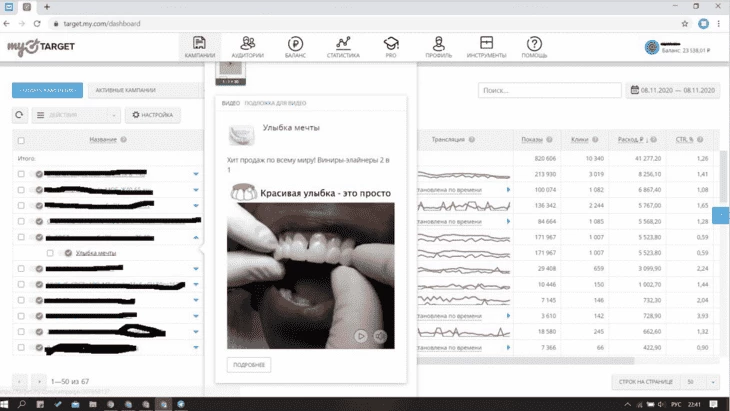Open the Баланс section icon
Screen dimensions: 730x411
coord(295,44)
